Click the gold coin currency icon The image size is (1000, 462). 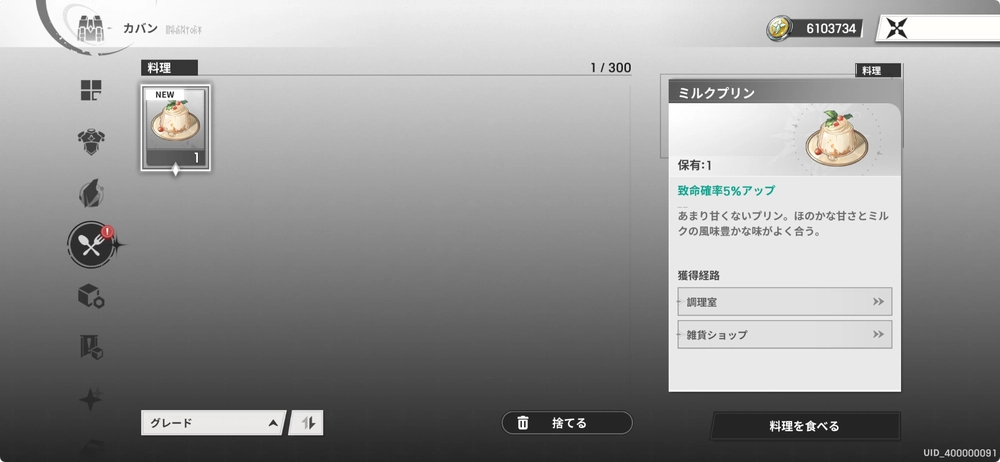pyautogui.click(x=779, y=29)
